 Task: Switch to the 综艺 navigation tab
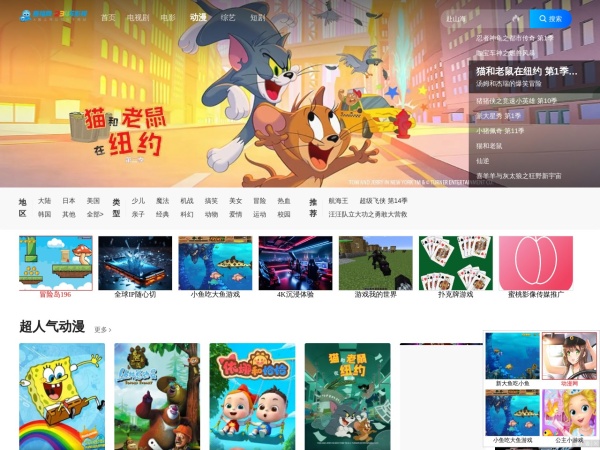pyautogui.click(x=228, y=18)
